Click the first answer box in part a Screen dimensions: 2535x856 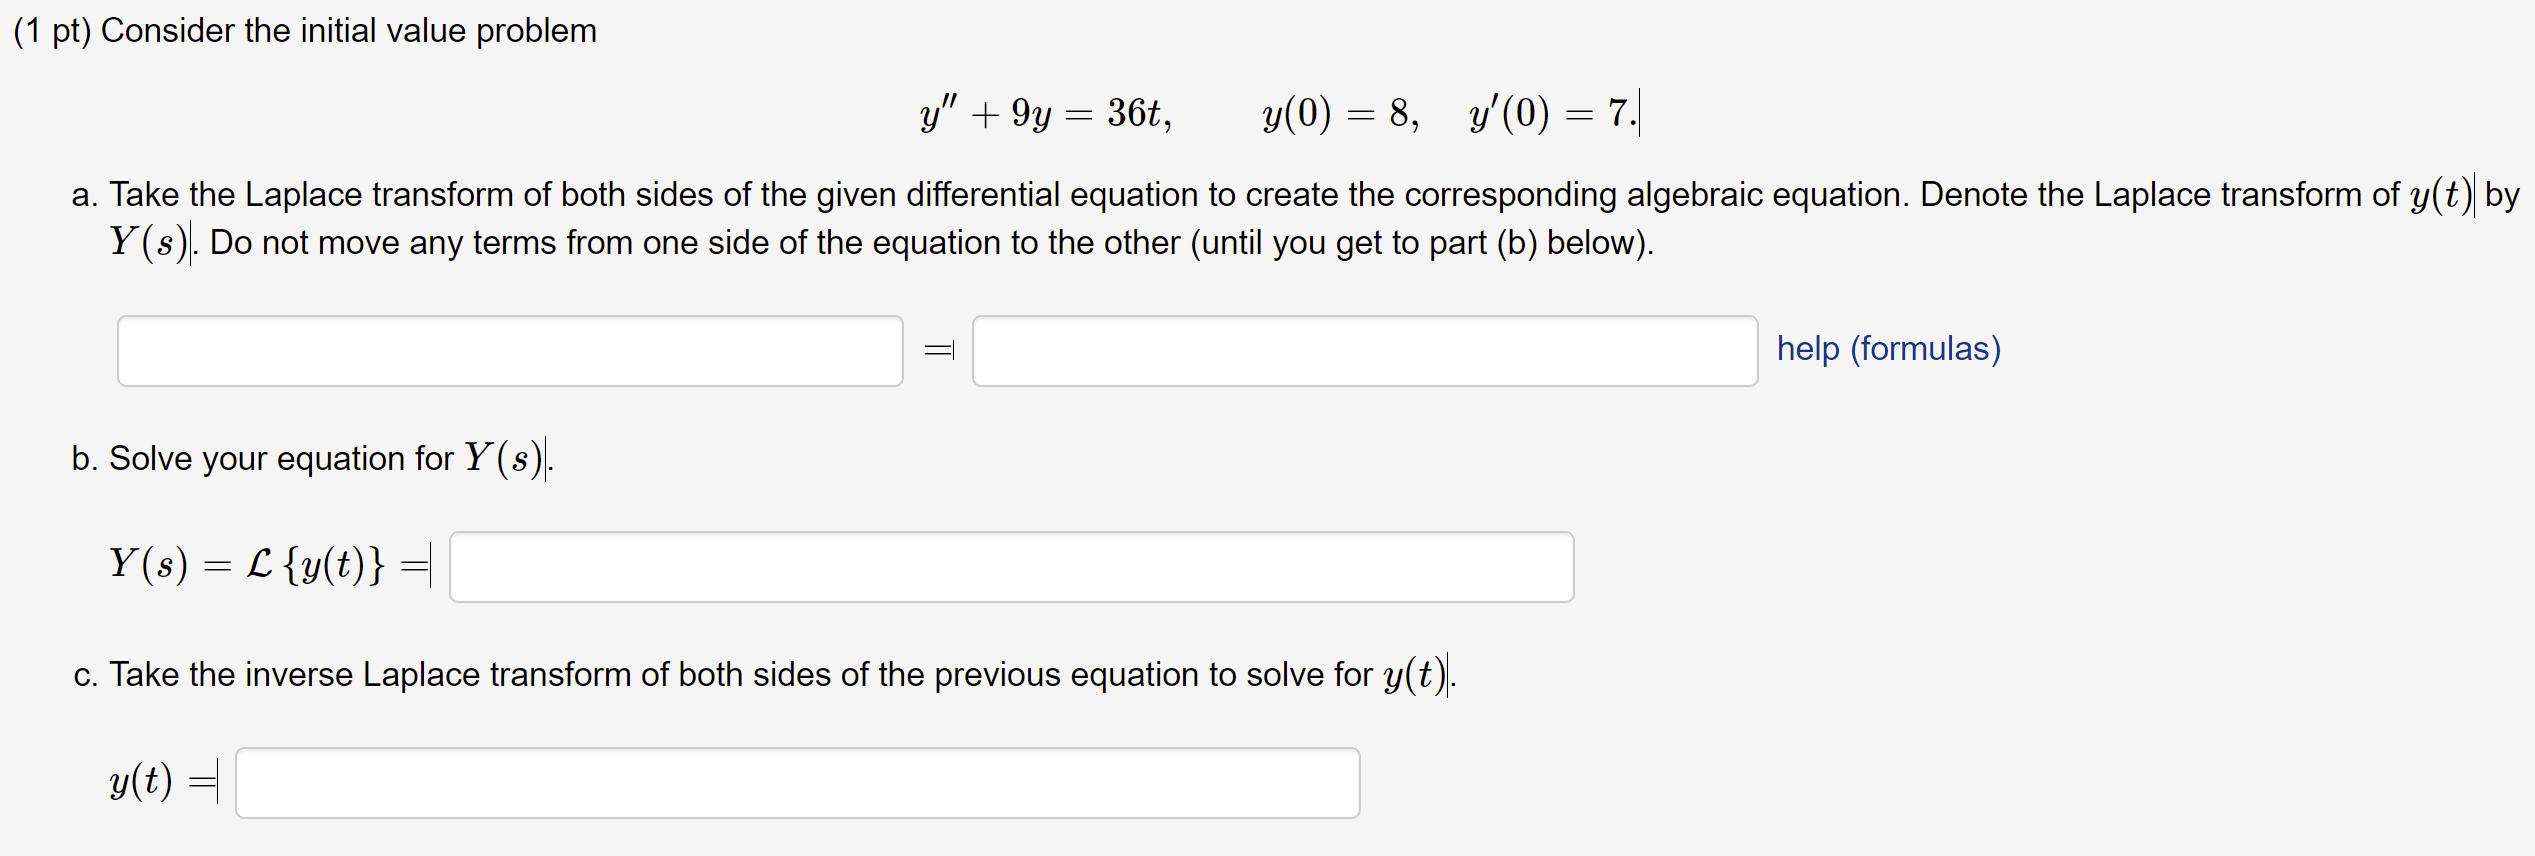pyautogui.click(x=510, y=350)
